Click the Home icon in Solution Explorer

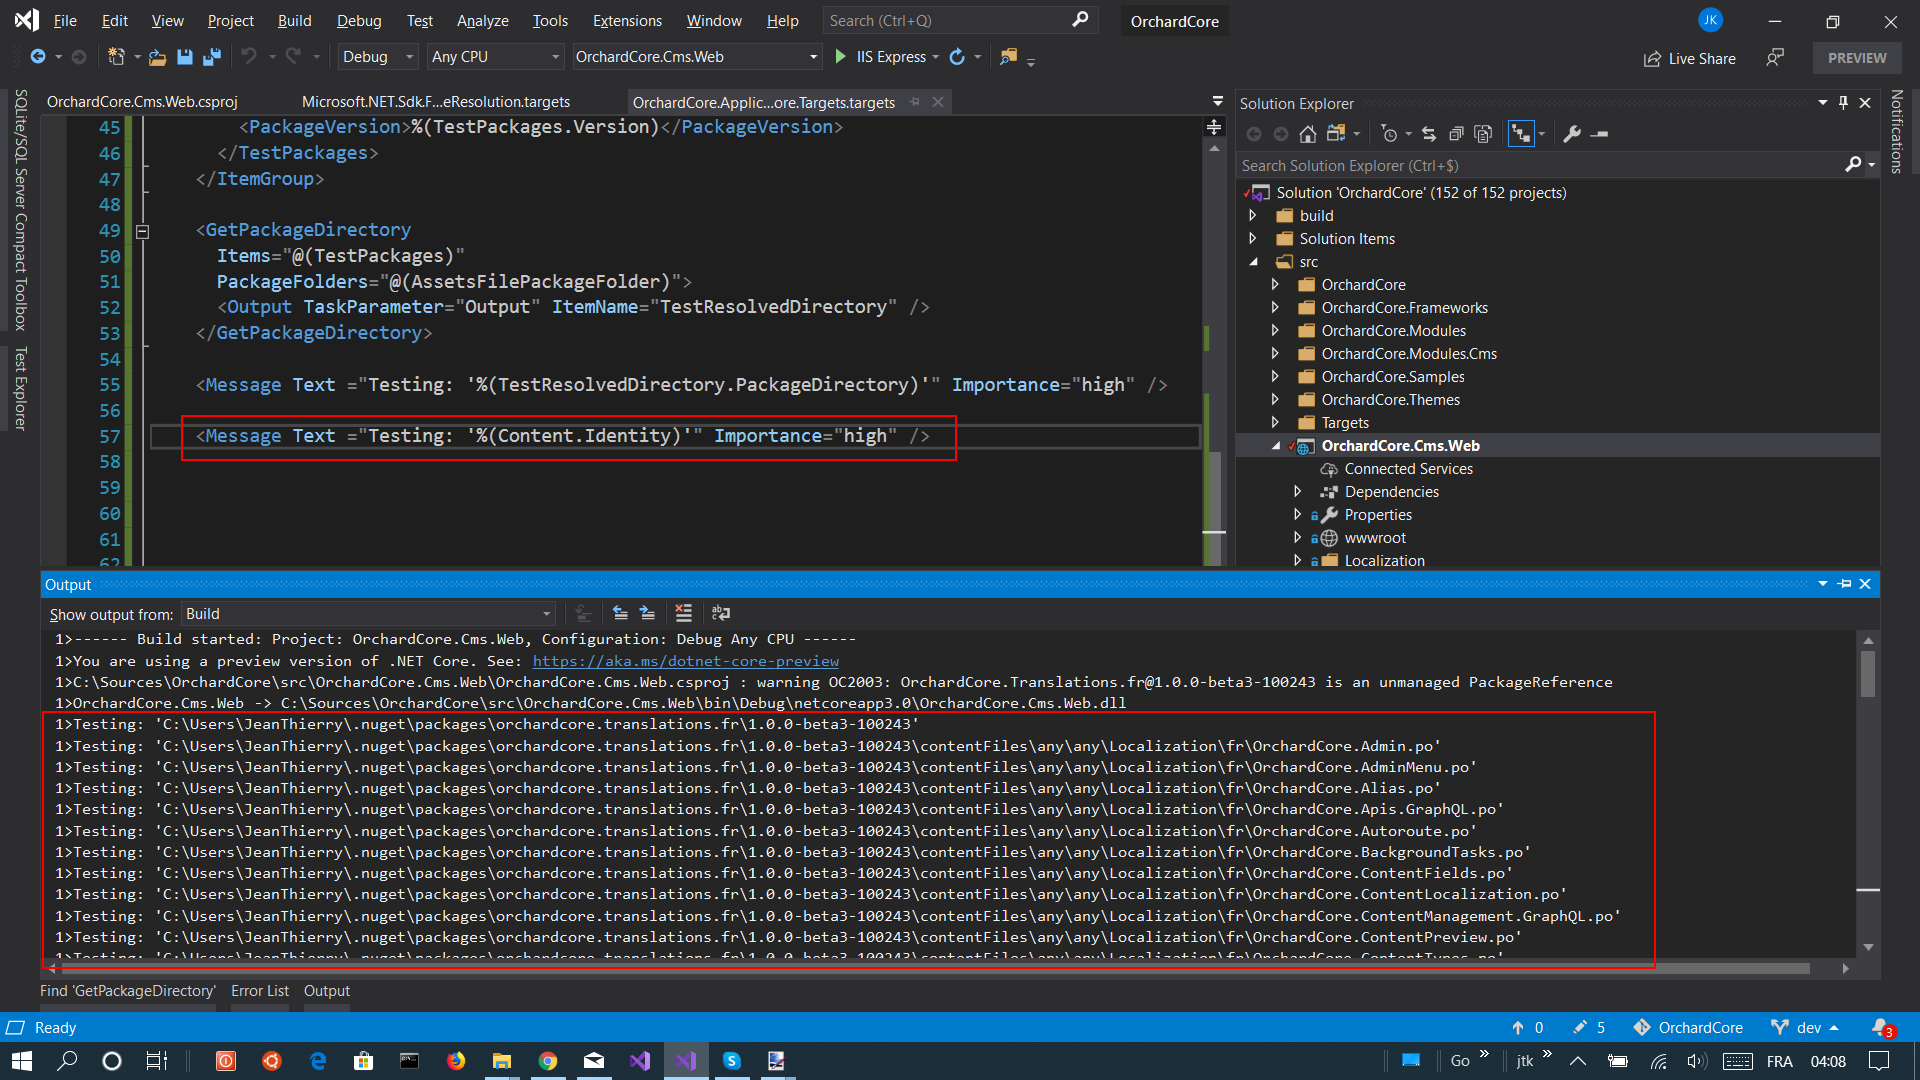click(x=1308, y=133)
